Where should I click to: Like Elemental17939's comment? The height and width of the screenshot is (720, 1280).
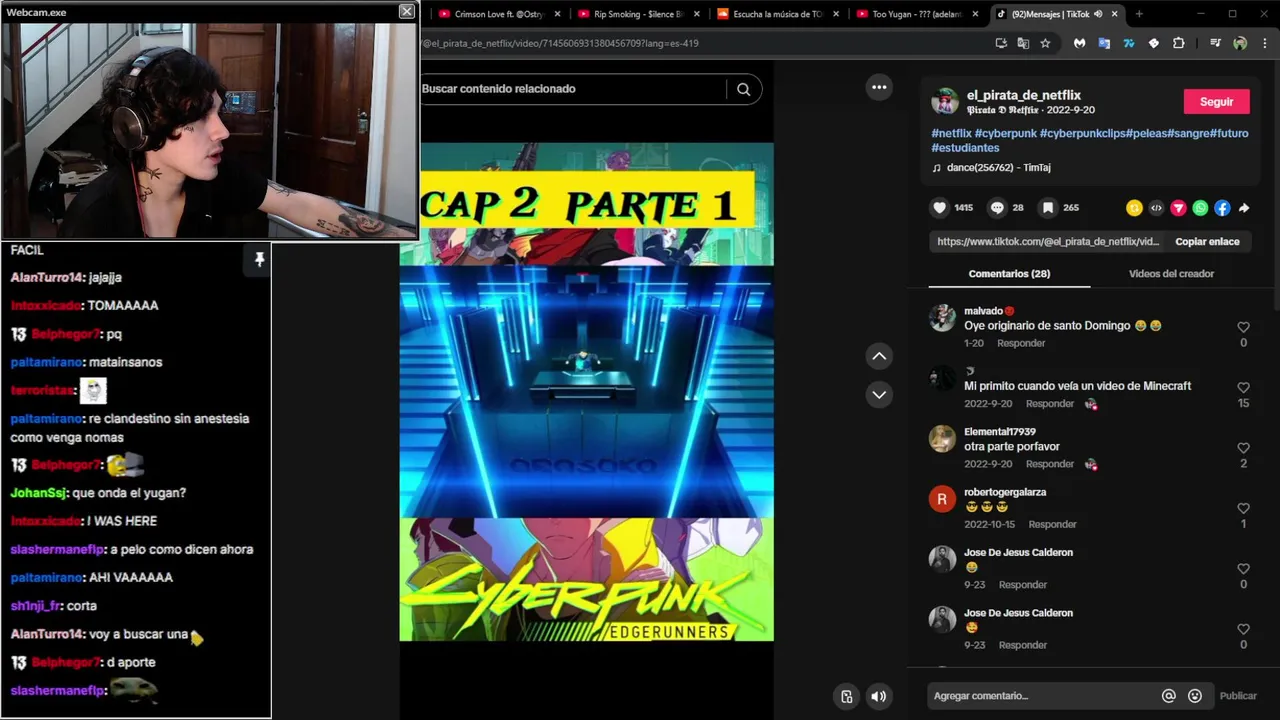click(x=1243, y=448)
